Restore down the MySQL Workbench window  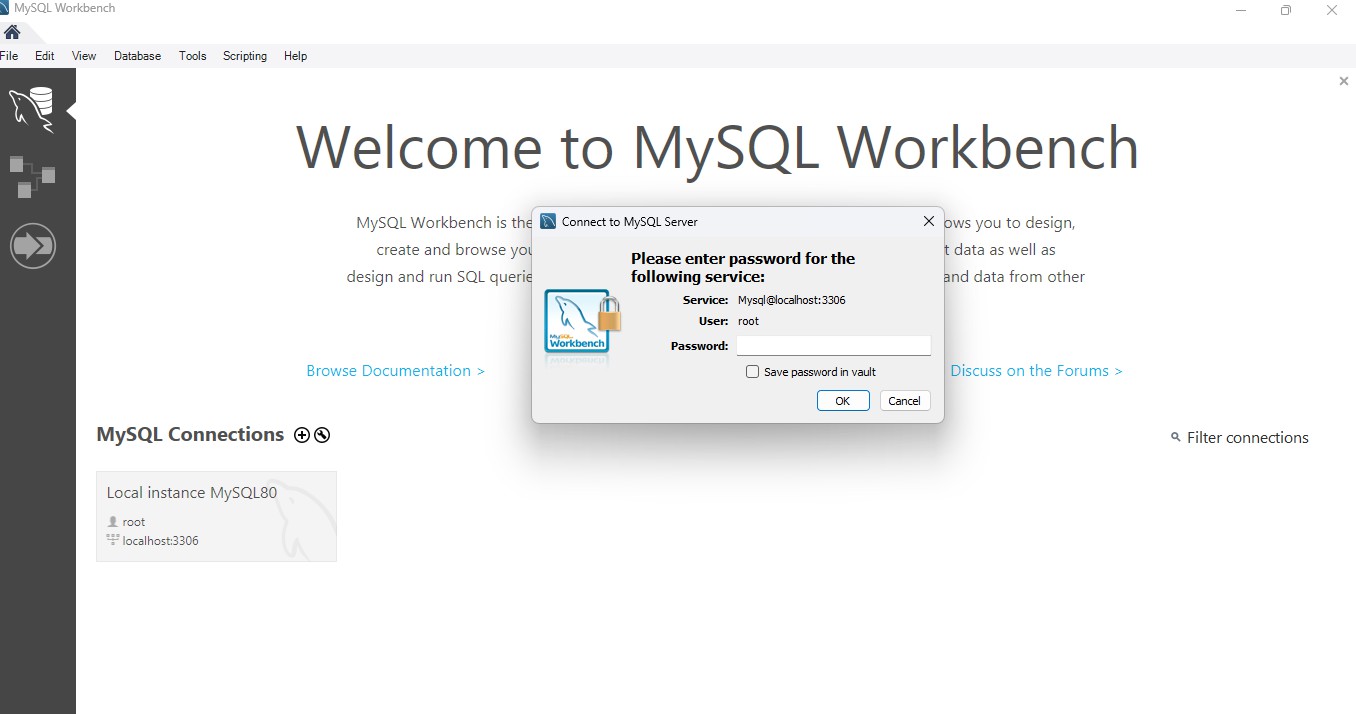[x=1286, y=10]
